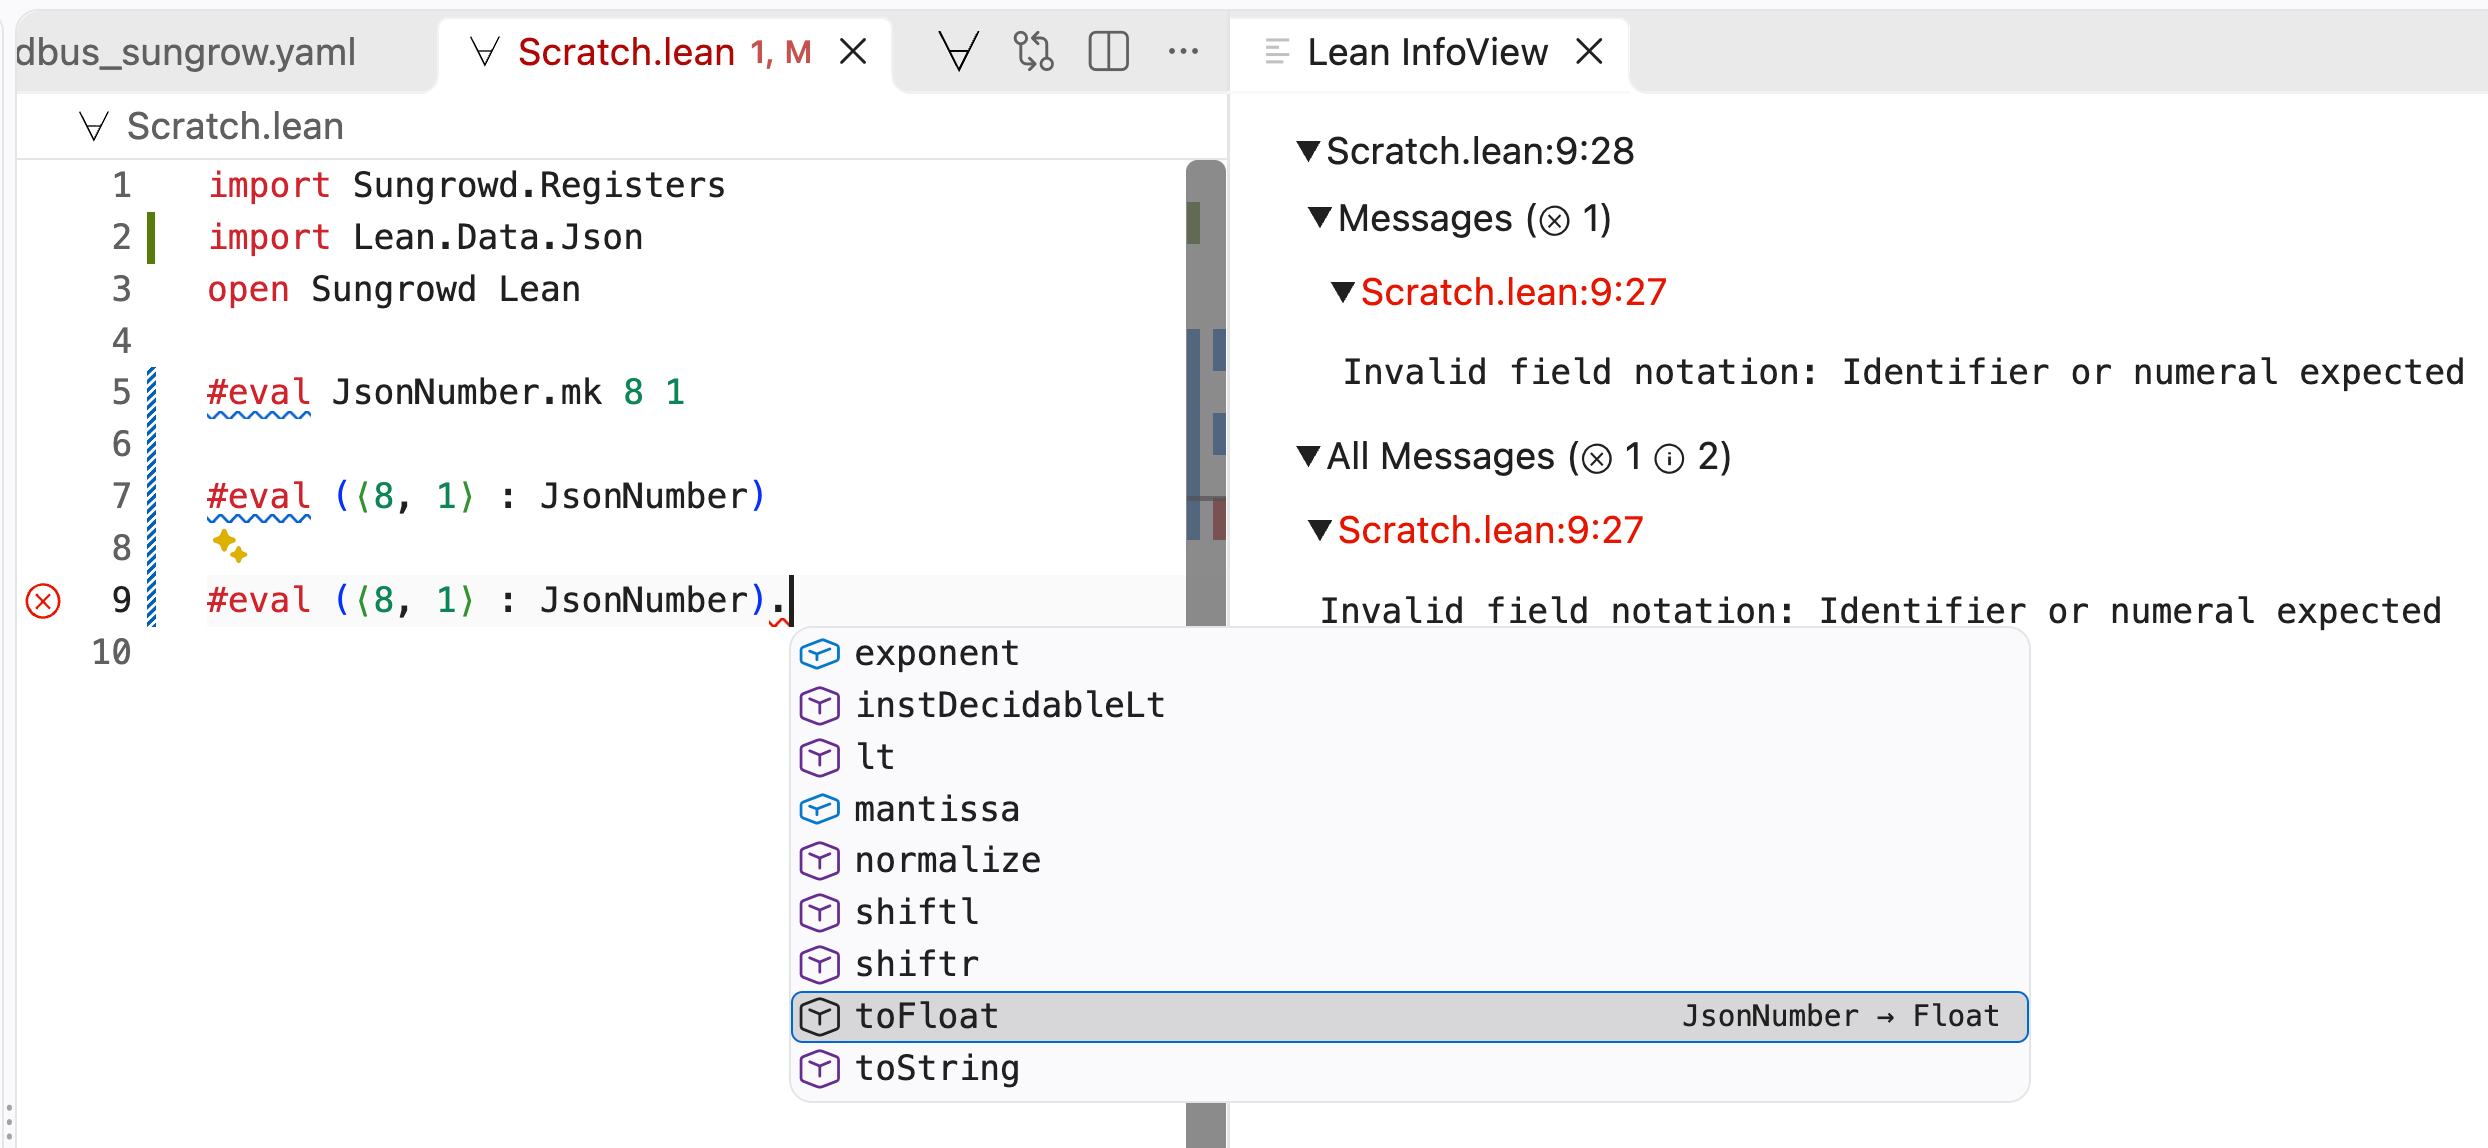
Task: Click line number 4 in the gutter
Action: pyautogui.click(x=121, y=341)
